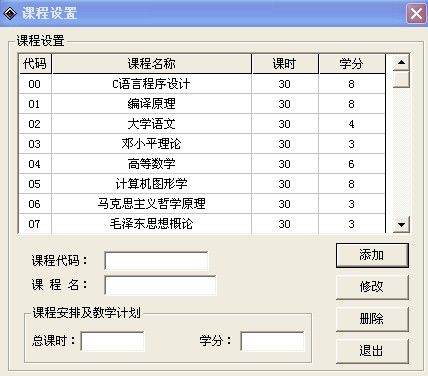Select the 编译原理 course row
Screen dimensions: 428x376
(202, 104)
